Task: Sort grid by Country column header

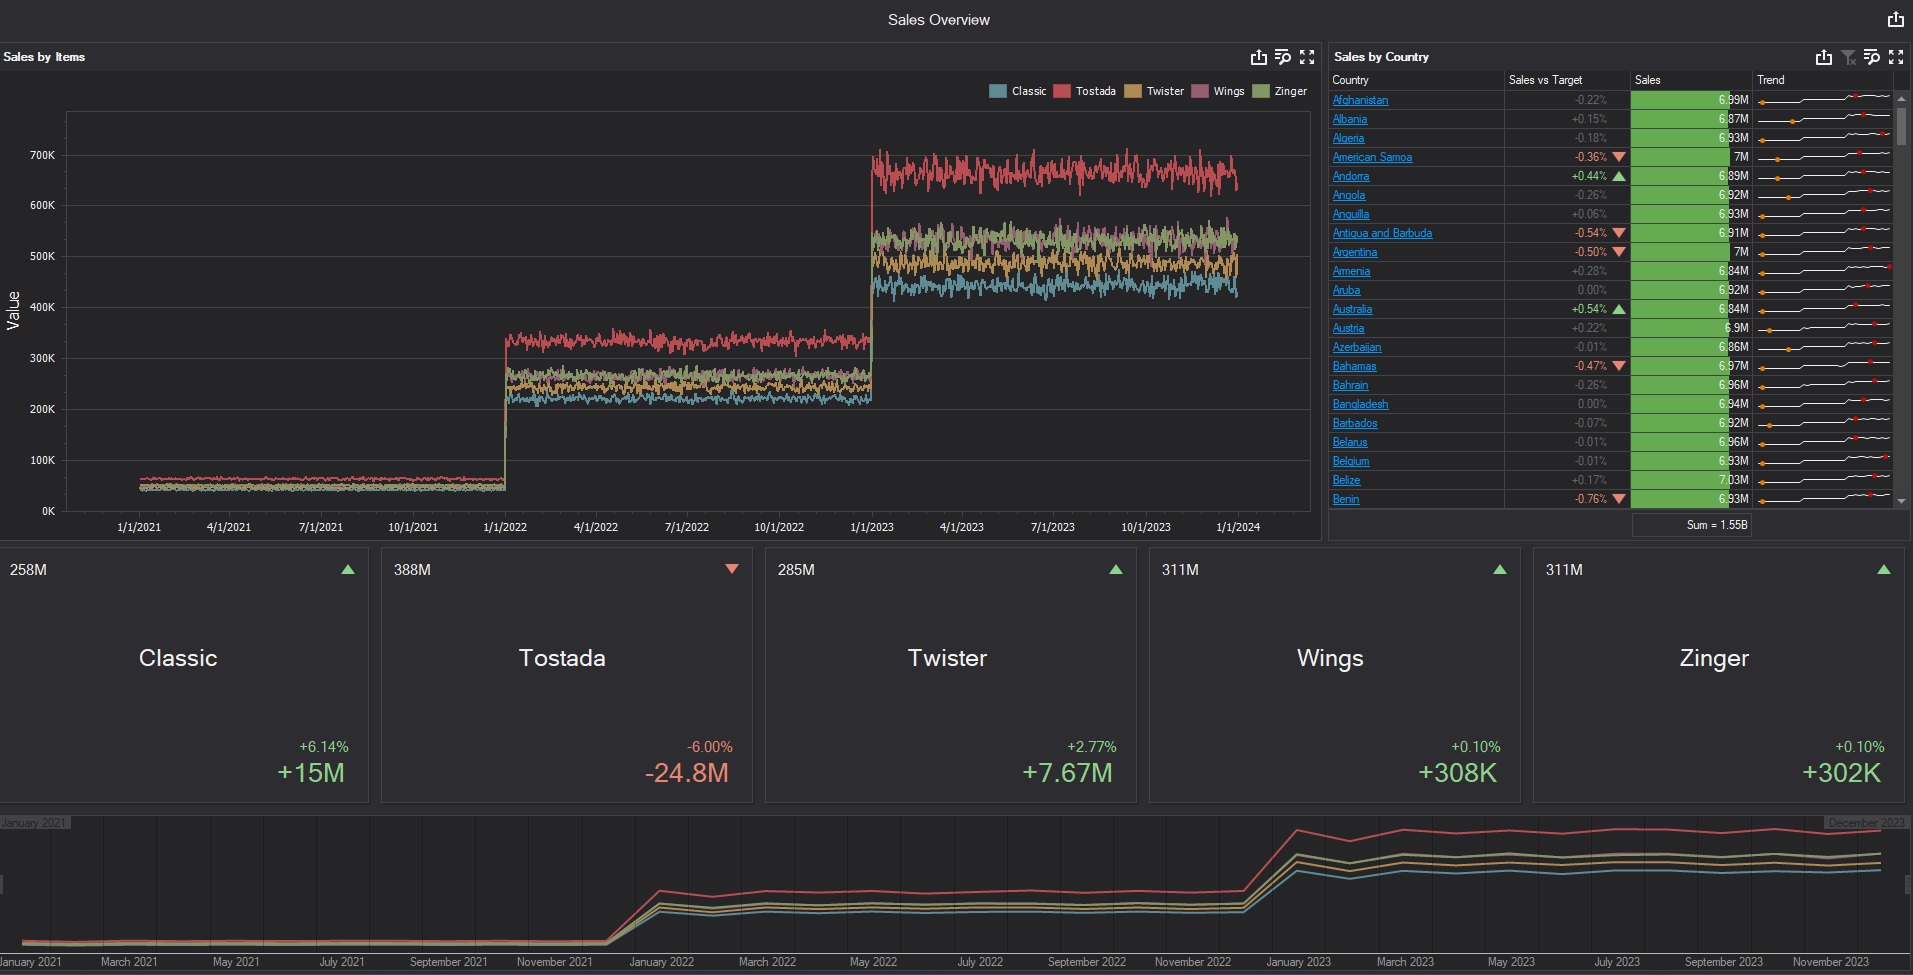Action: 1350,80
